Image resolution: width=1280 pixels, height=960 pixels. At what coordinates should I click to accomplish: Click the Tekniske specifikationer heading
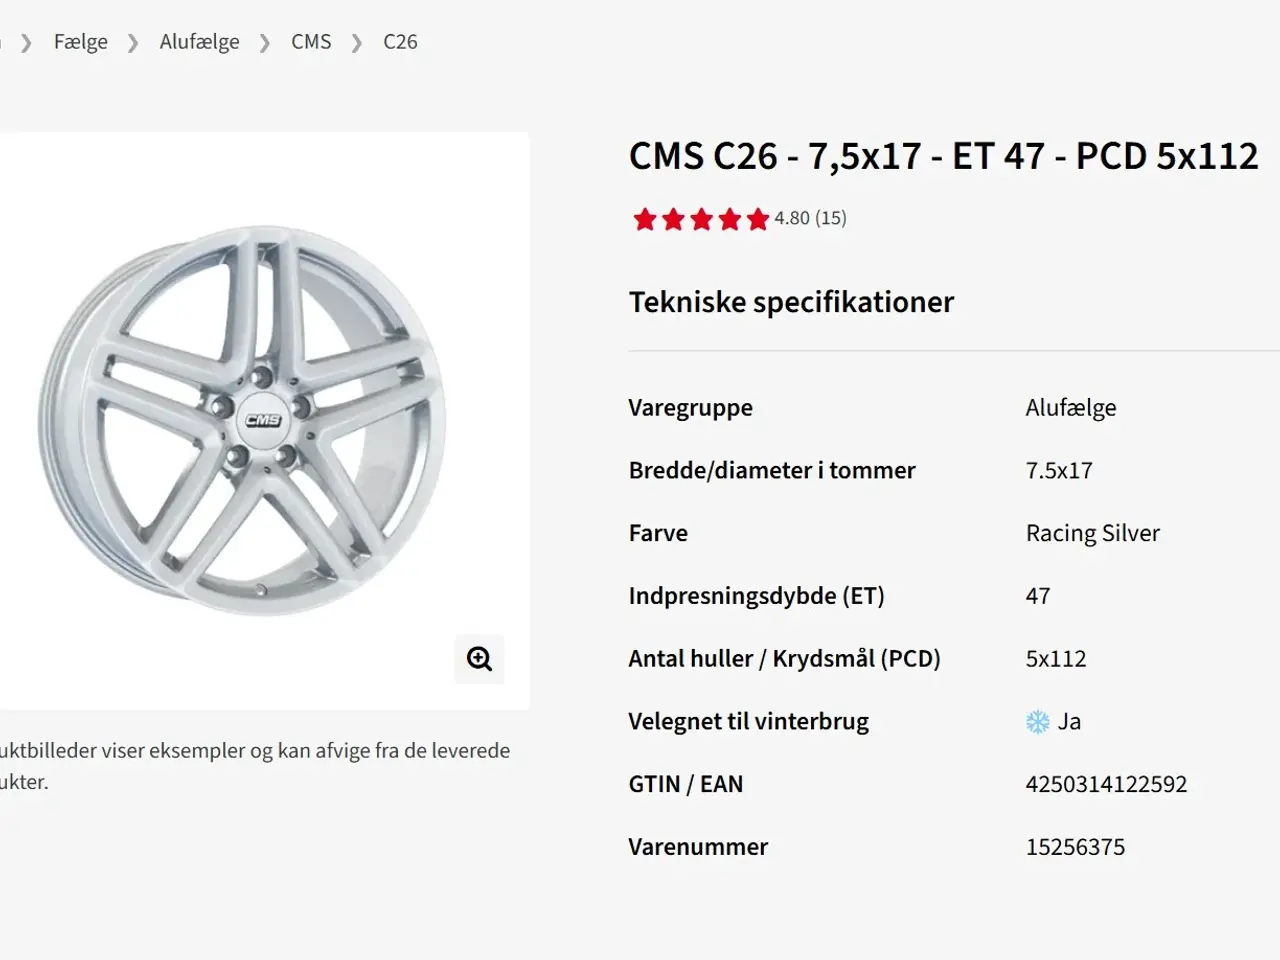coord(791,302)
